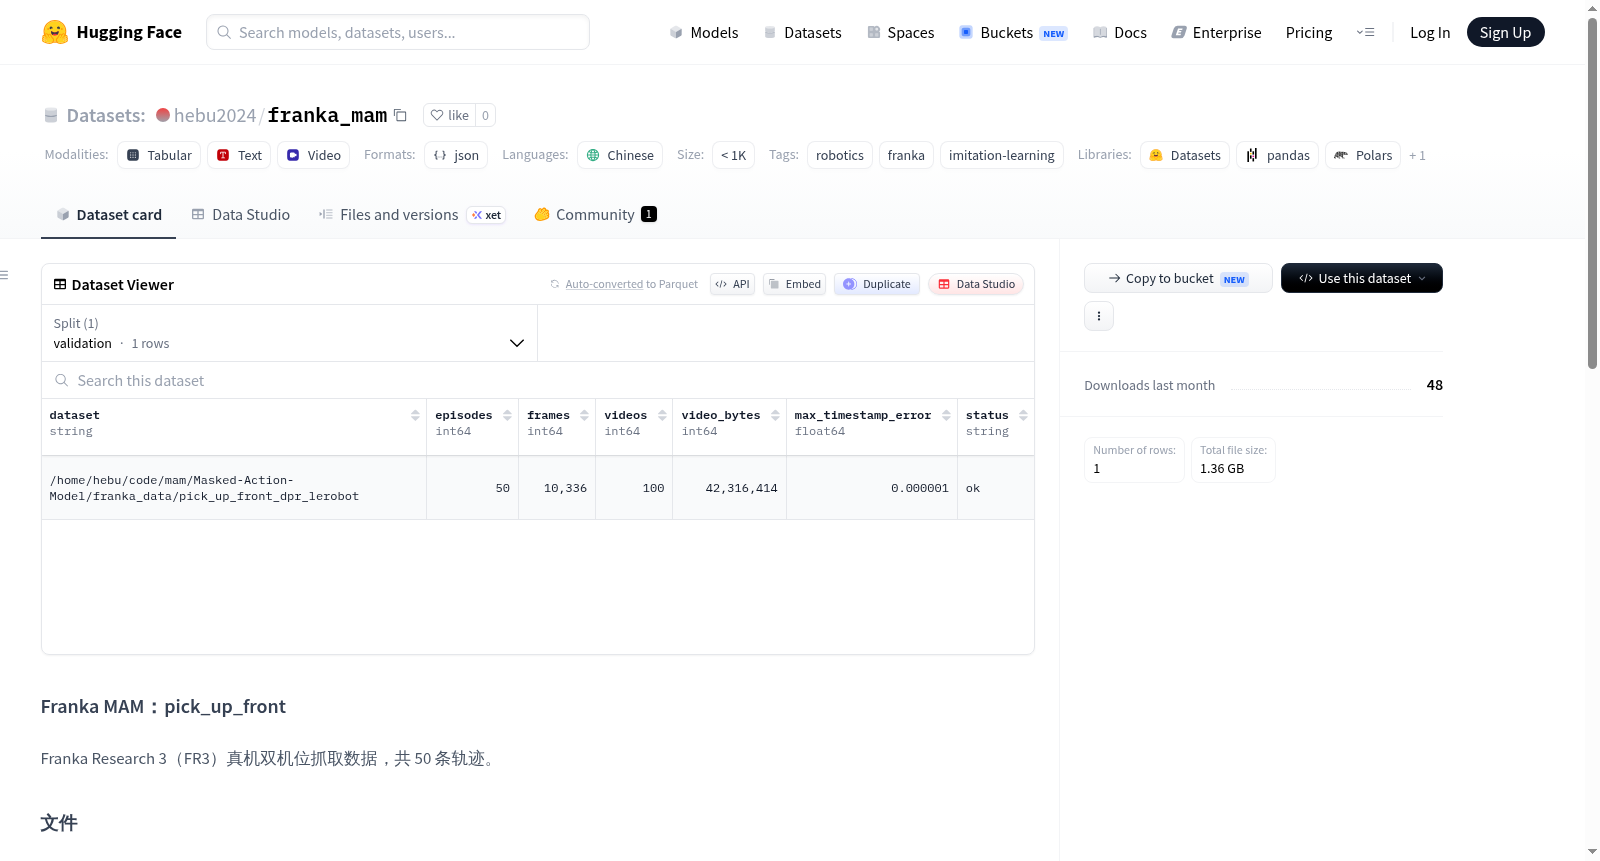
Task: Click the hebu2024 avatar icon
Action: (163, 115)
